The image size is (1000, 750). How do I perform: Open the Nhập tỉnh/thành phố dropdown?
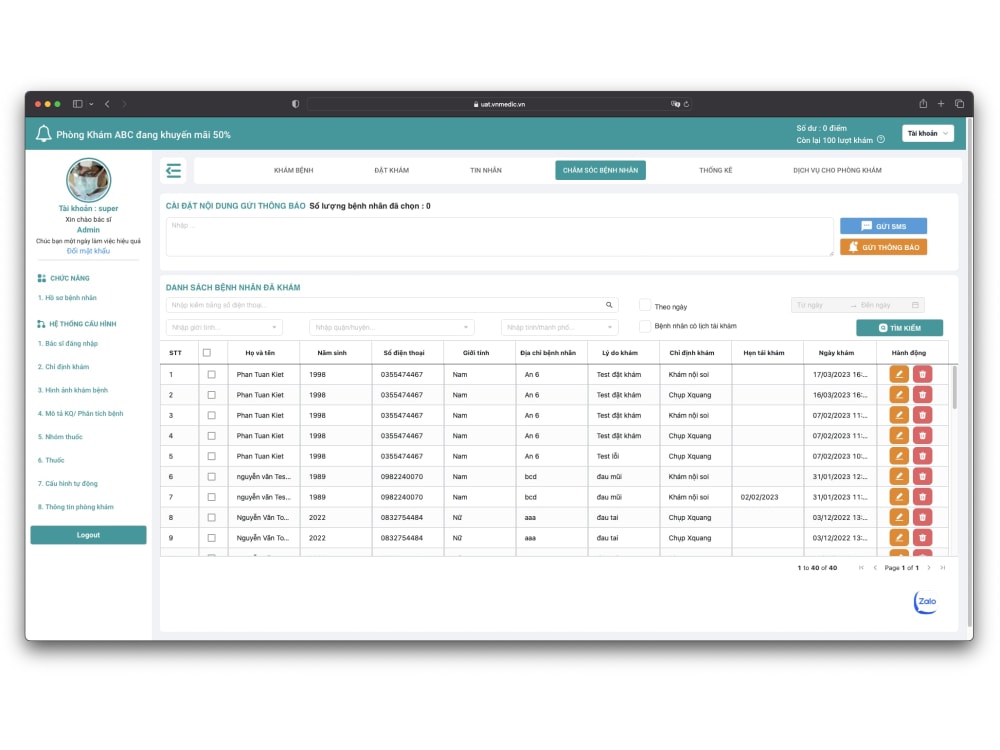(x=559, y=327)
